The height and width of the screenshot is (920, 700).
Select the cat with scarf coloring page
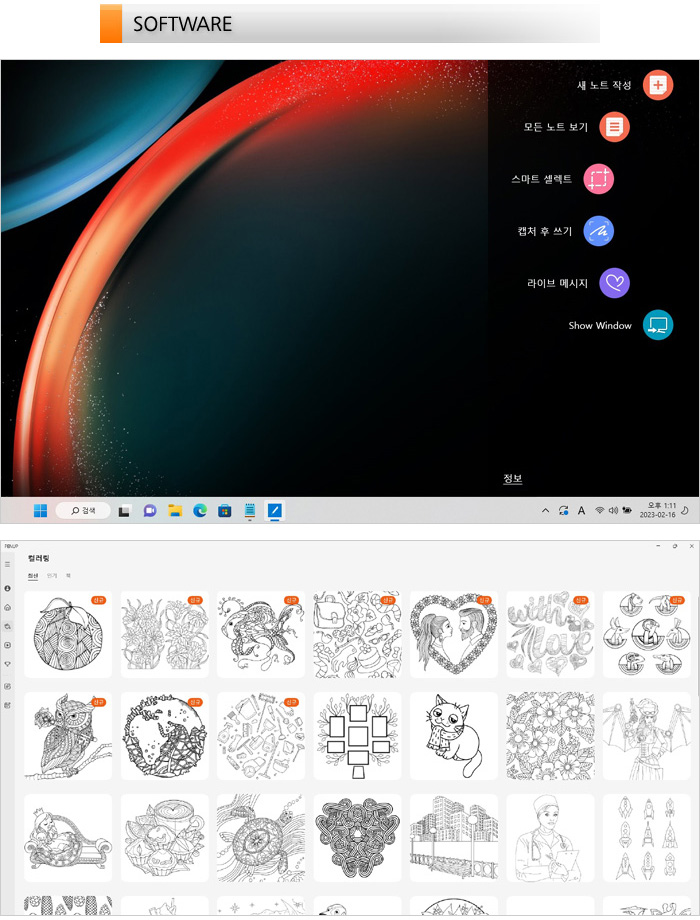pyautogui.click(x=453, y=735)
